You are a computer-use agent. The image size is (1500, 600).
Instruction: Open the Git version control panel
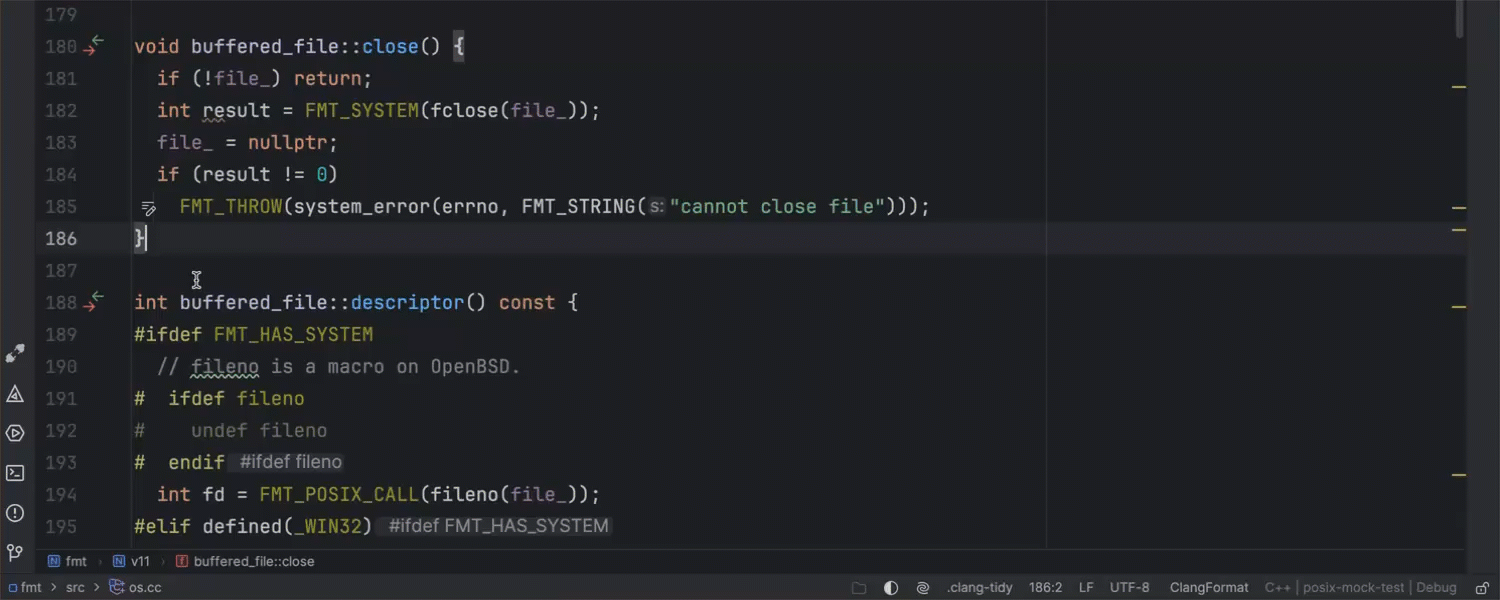tap(15, 552)
